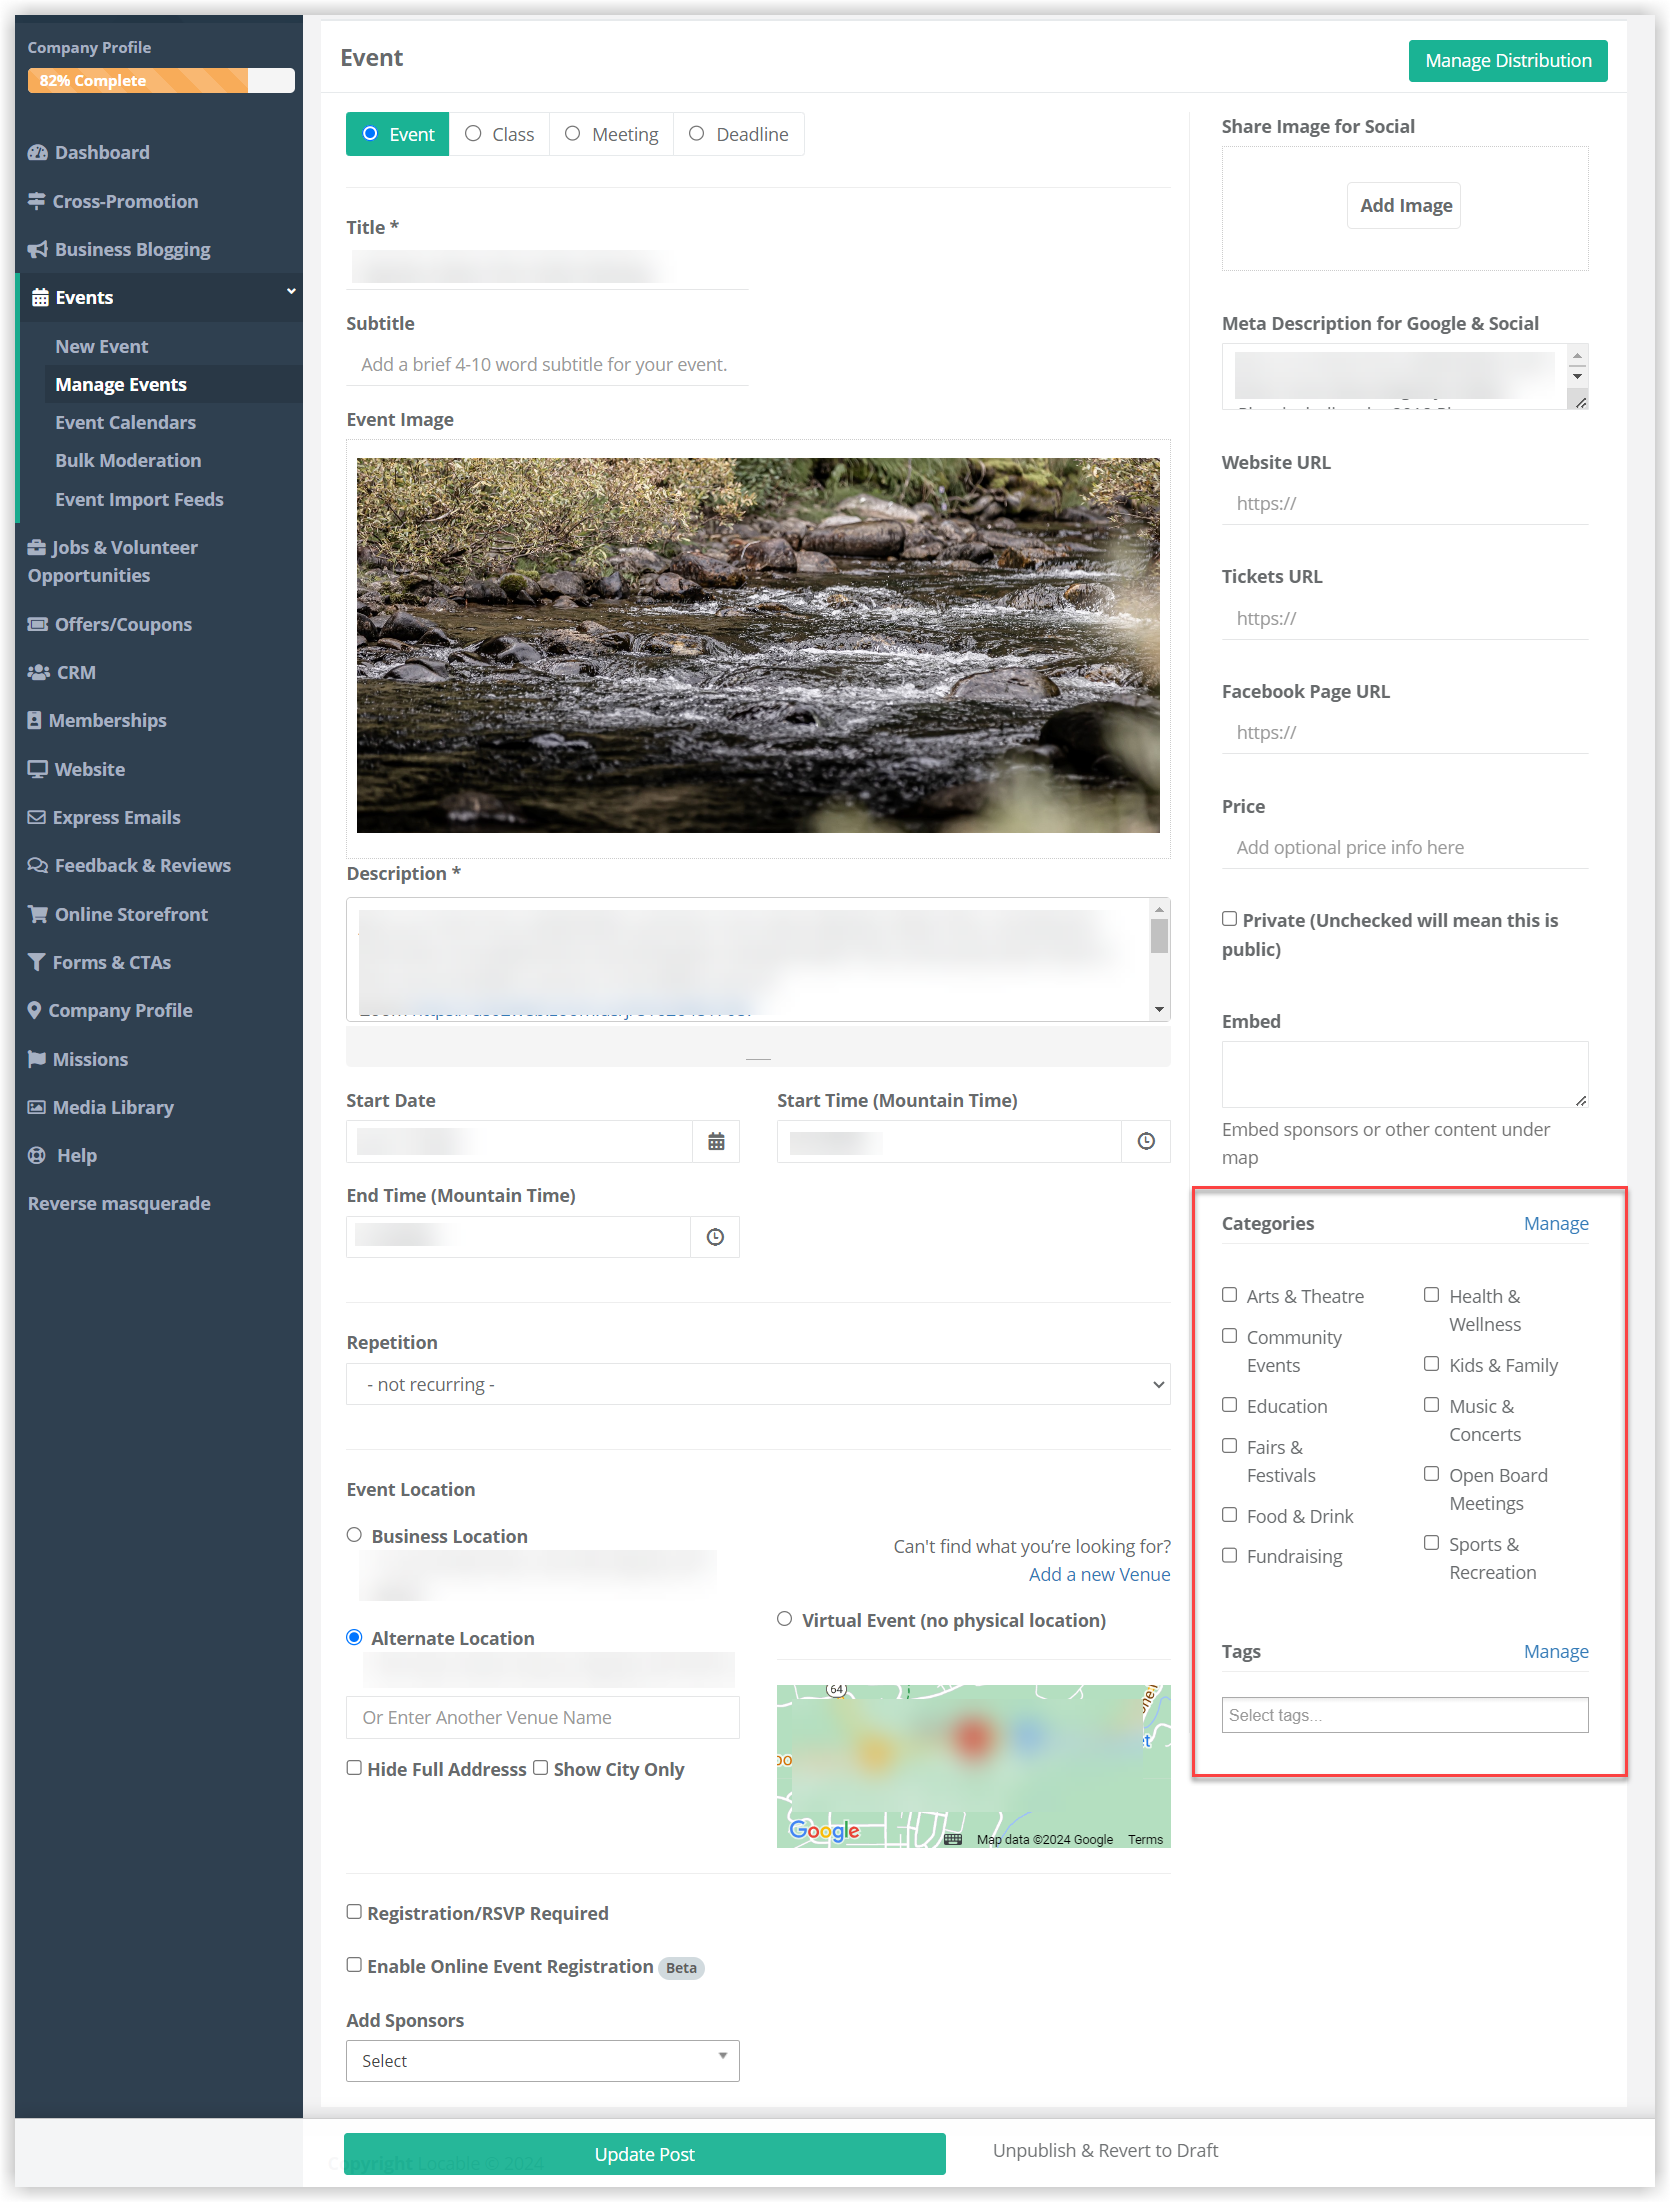Open Manage Events in sidebar

click(x=121, y=384)
